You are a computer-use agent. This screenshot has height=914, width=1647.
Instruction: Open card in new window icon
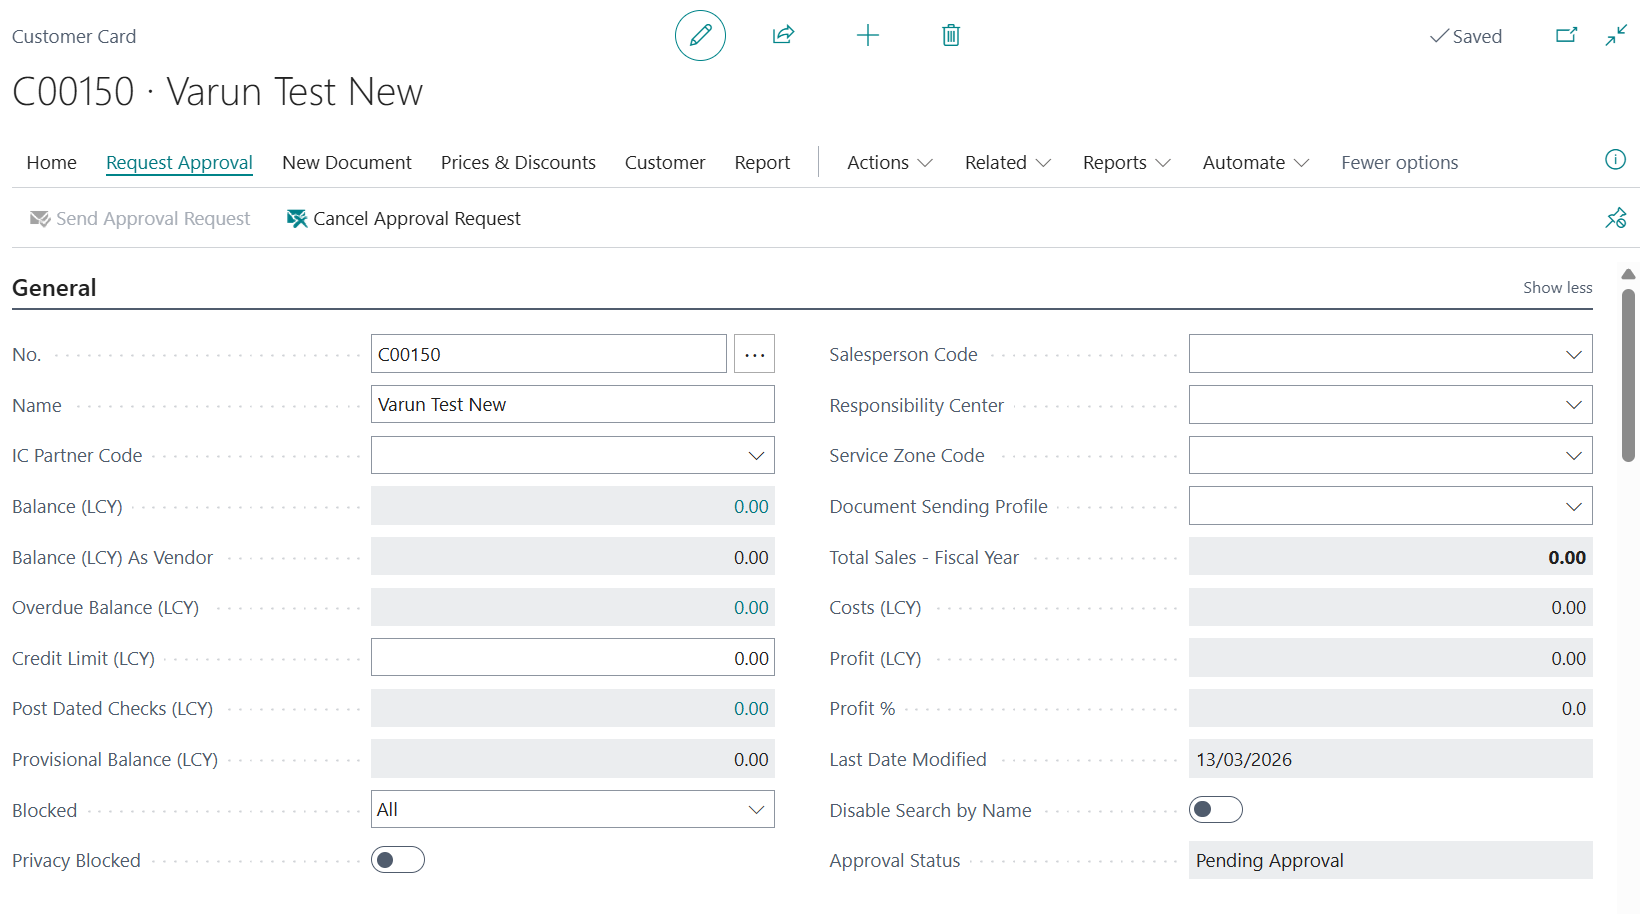pos(1566,36)
